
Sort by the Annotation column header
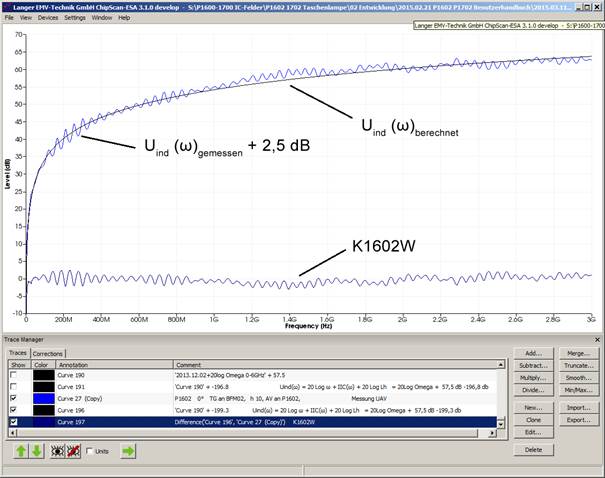(x=114, y=365)
